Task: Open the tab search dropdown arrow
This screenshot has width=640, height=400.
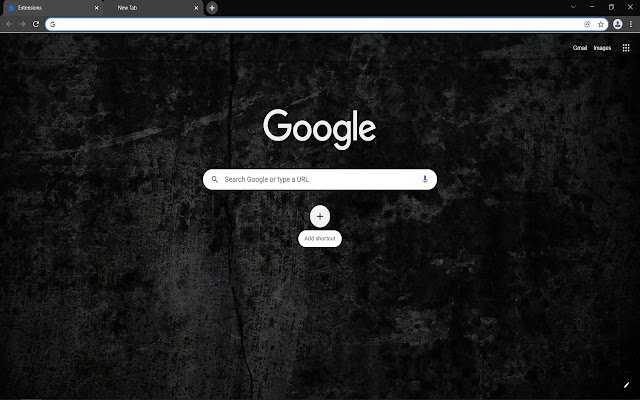Action: tap(573, 7)
